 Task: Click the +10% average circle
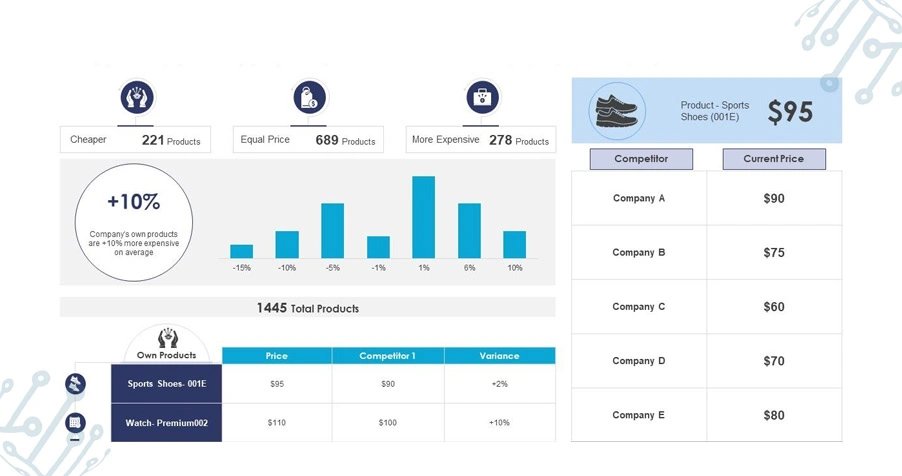(x=133, y=222)
